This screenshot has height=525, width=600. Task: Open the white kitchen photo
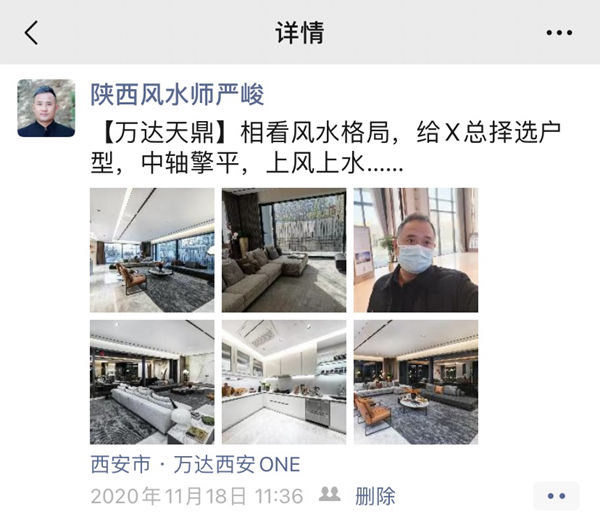pyautogui.click(x=284, y=382)
